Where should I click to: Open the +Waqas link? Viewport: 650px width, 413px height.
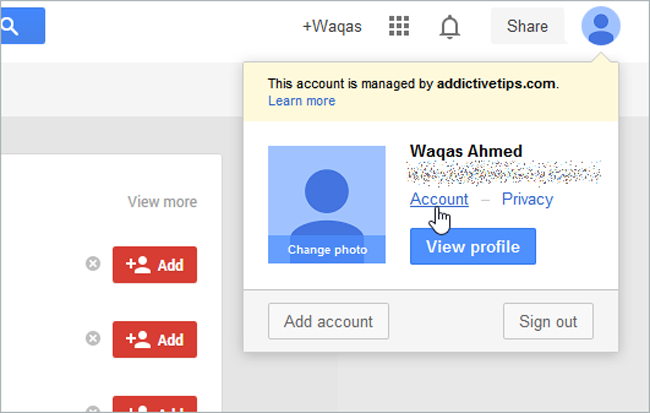[x=332, y=27]
